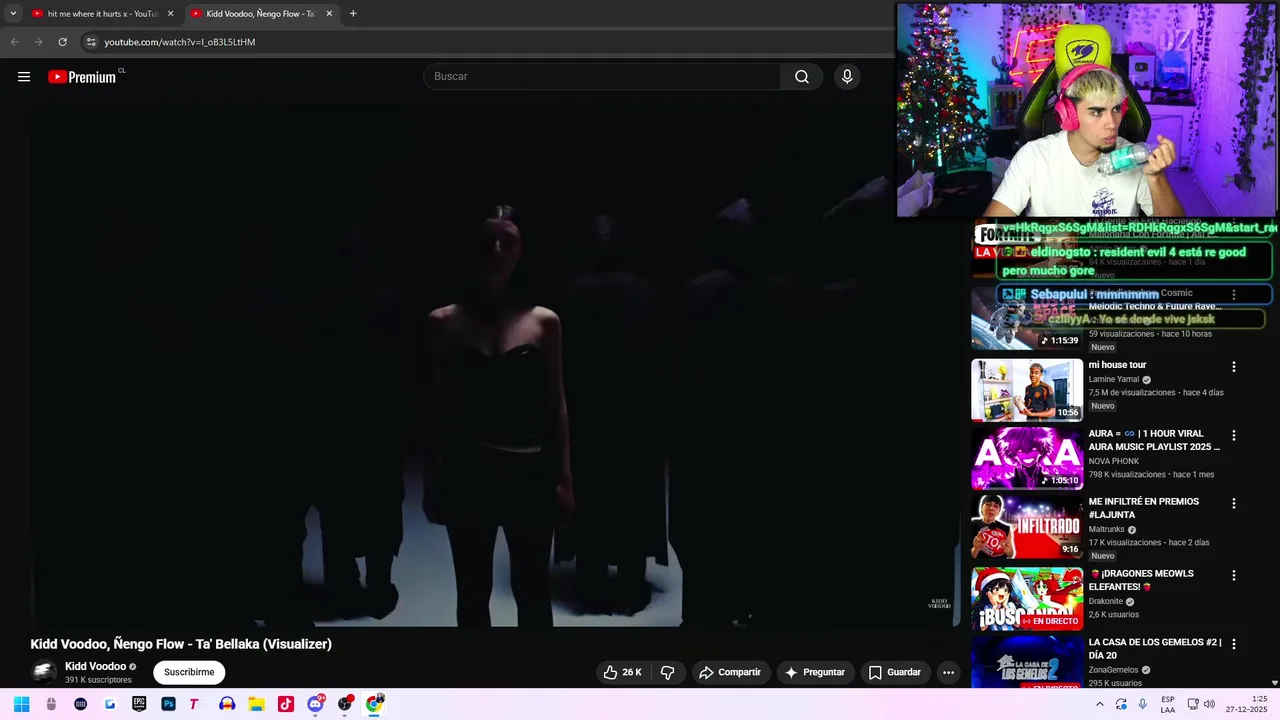Open options menu for 'ME INFILTRÉ EN PREMIOS'
1280x720 pixels.
pos(1233,503)
